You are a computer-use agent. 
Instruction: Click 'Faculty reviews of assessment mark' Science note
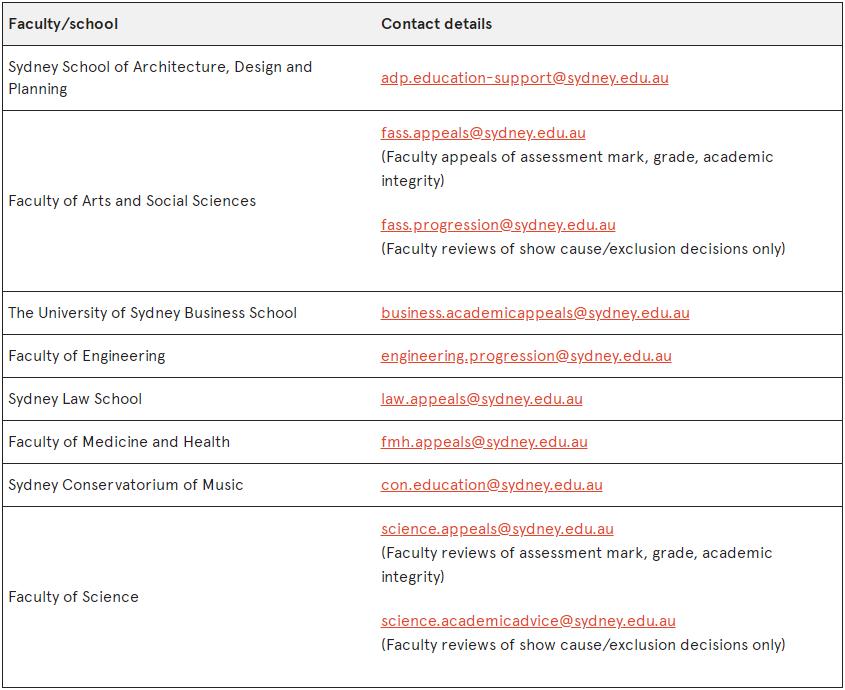click(577, 565)
